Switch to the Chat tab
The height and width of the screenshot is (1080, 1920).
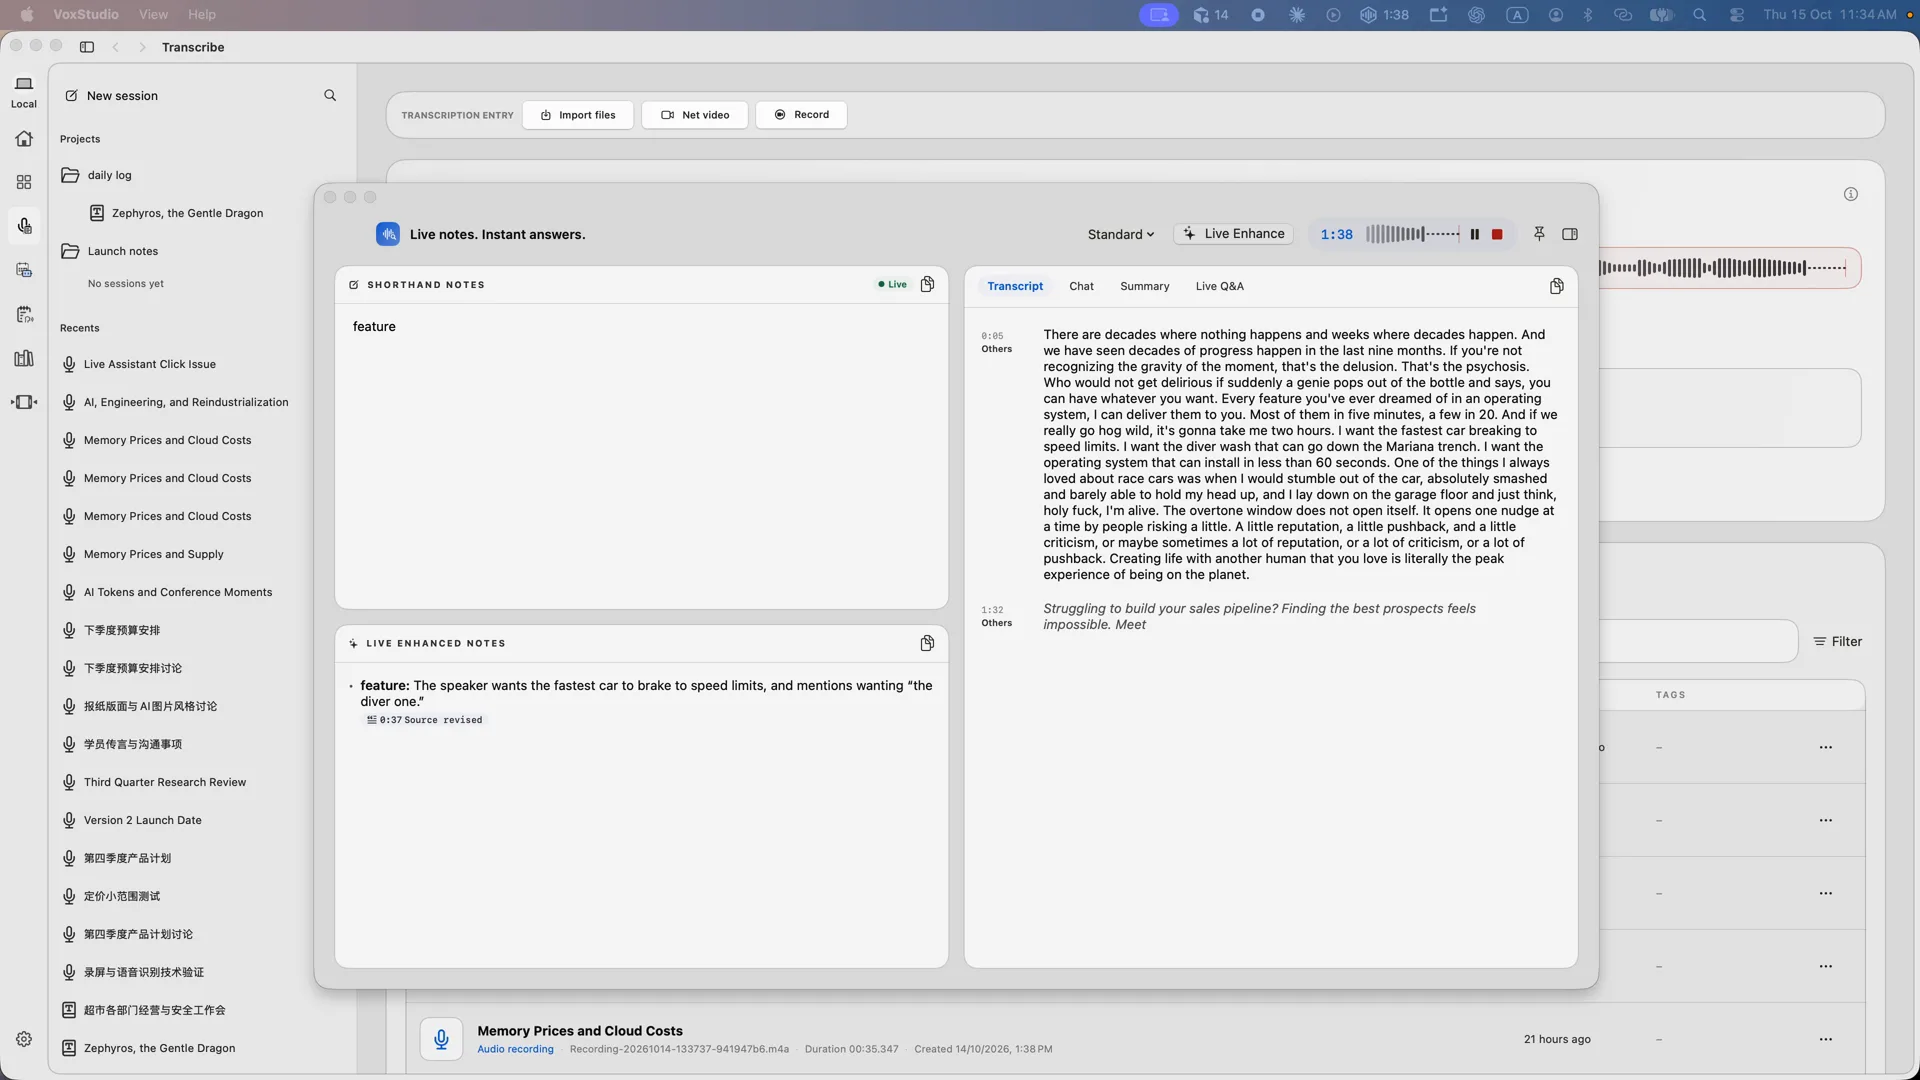click(1081, 286)
